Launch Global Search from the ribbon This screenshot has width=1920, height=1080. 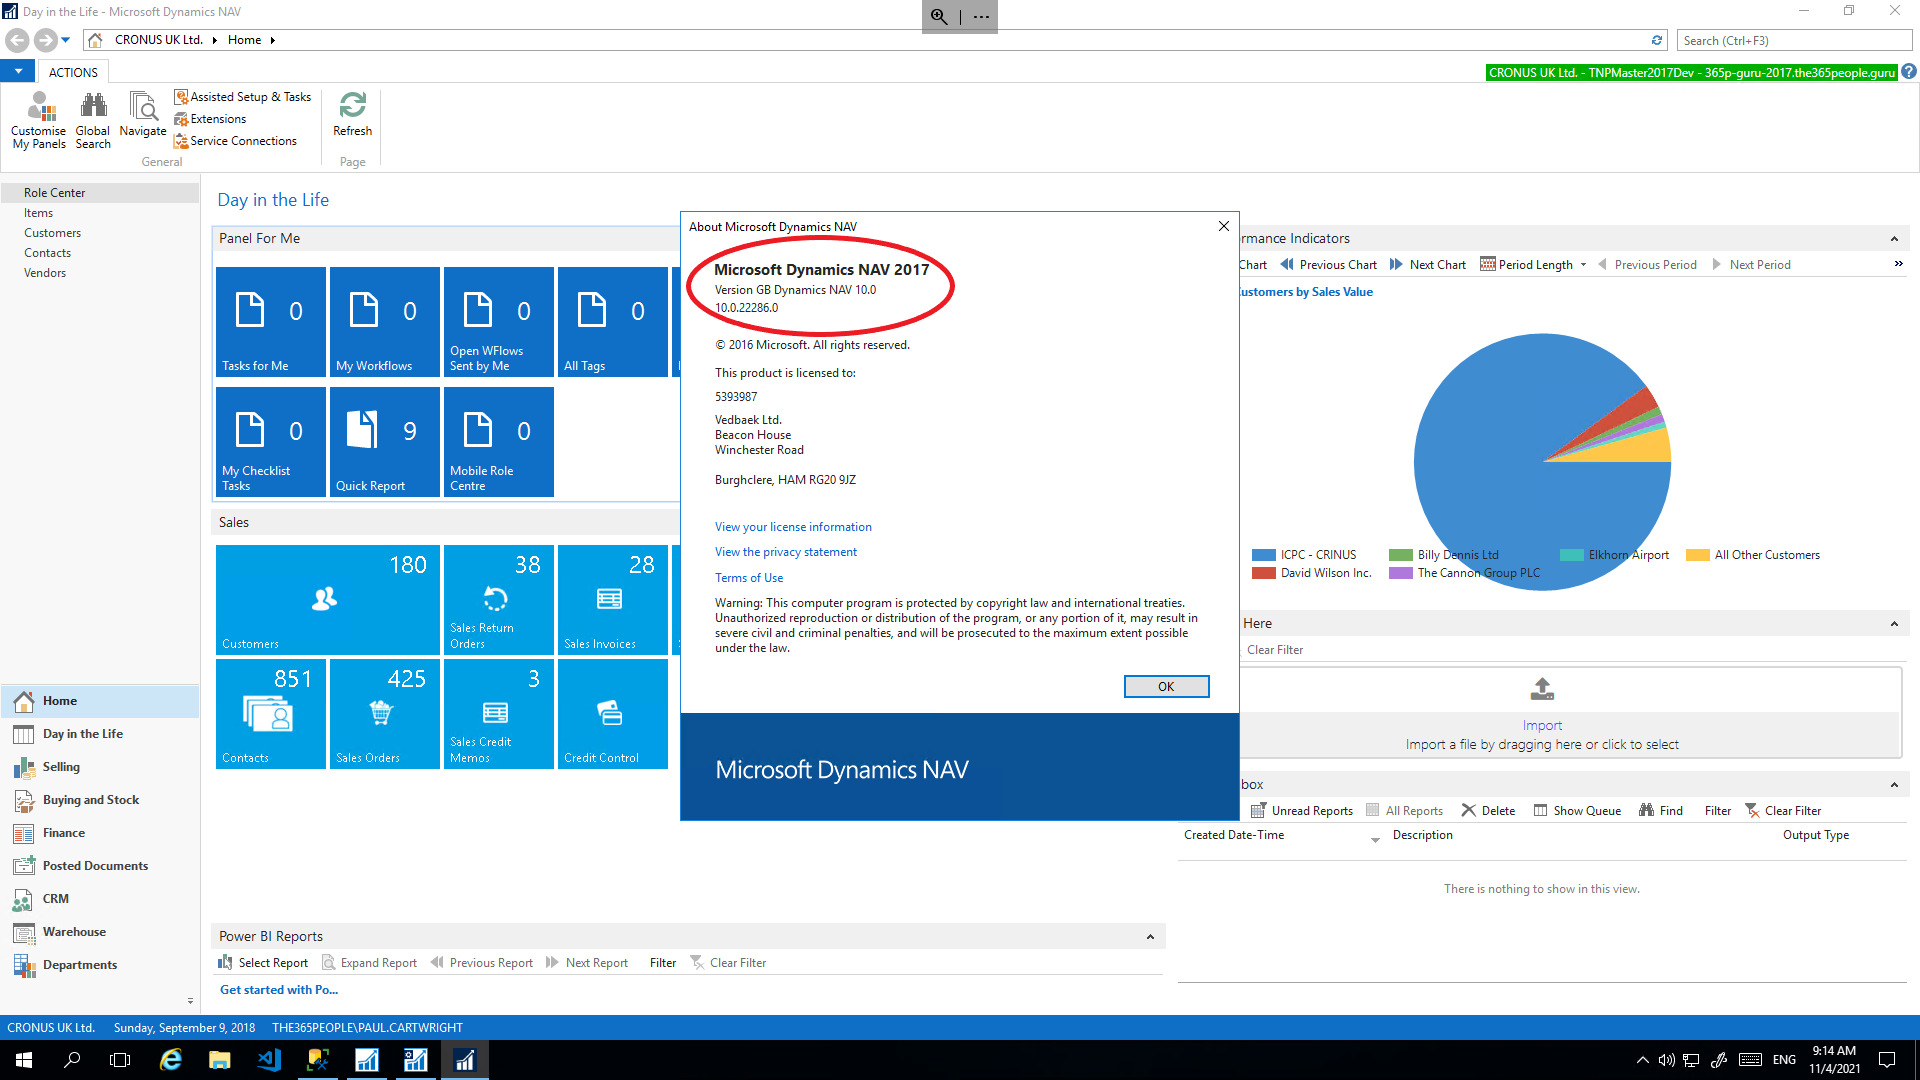(x=92, y=118)
